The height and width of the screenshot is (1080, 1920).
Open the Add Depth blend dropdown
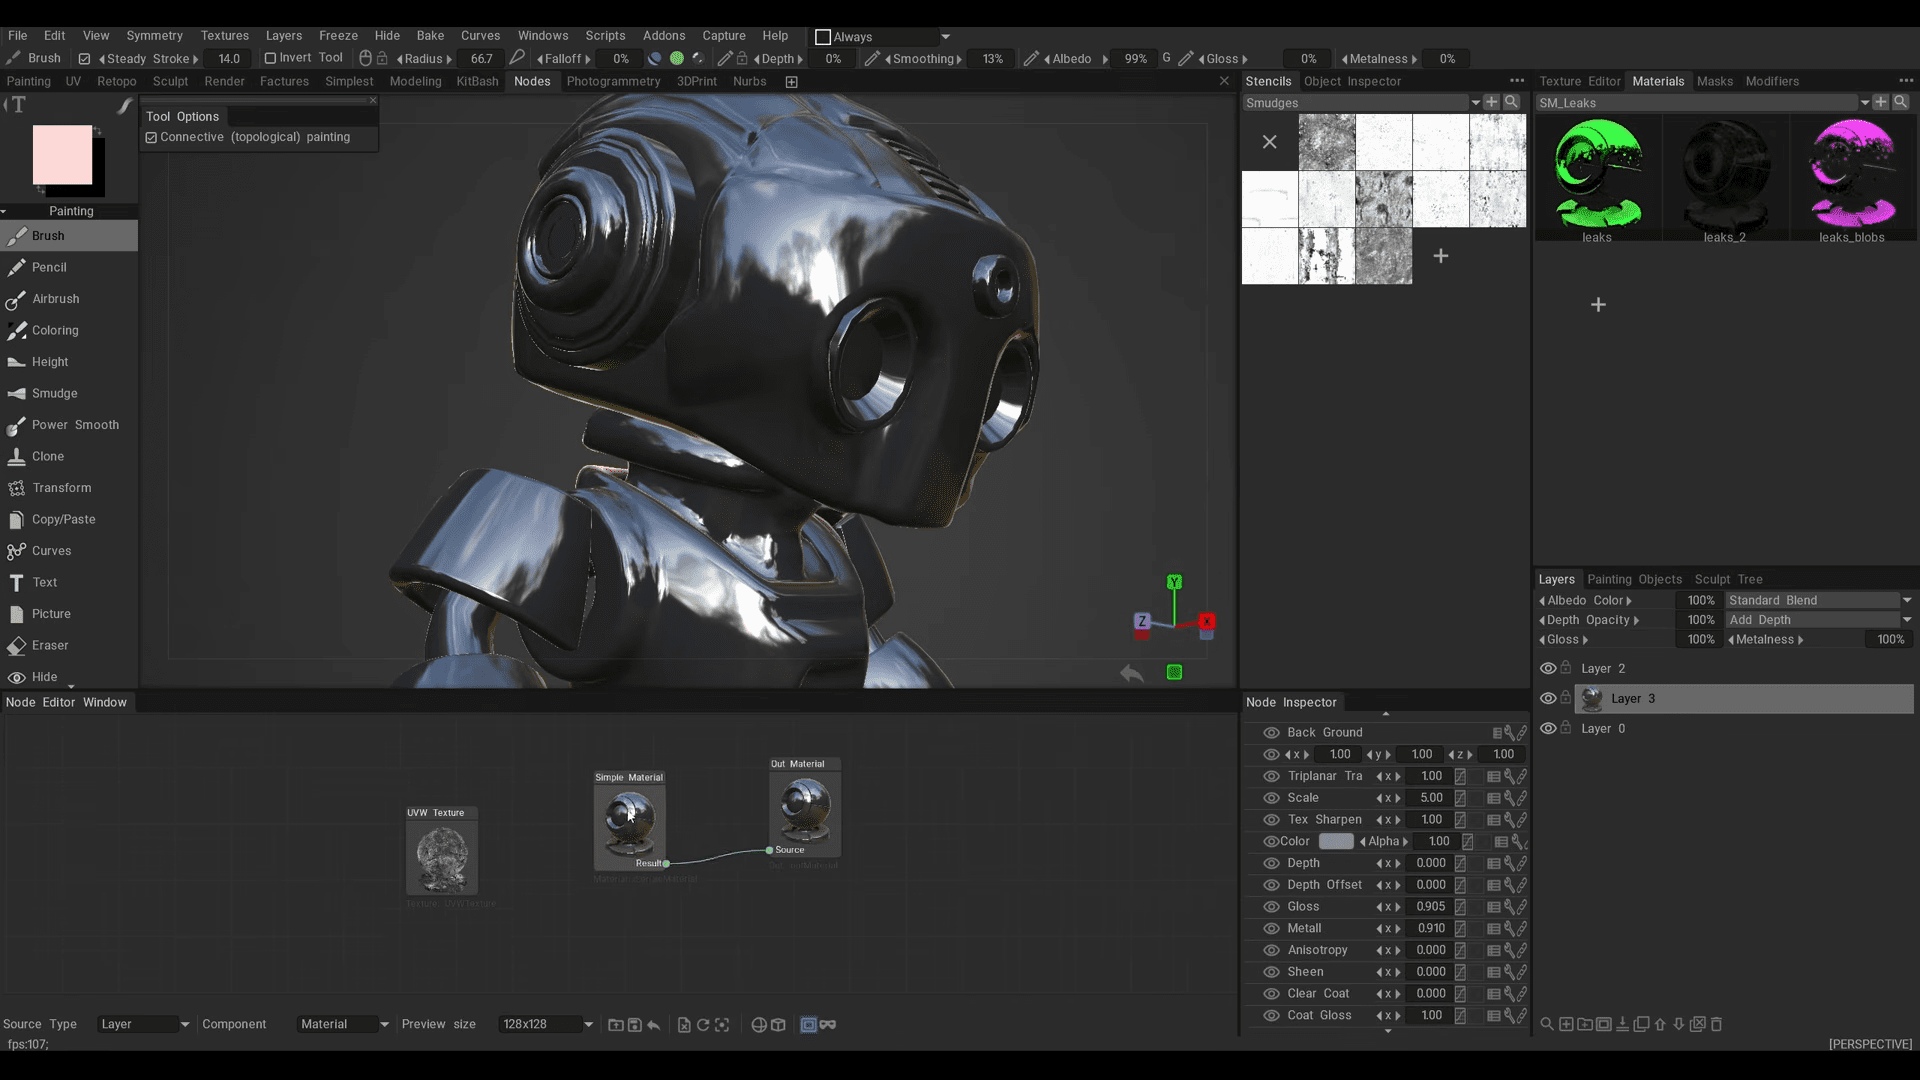point(1819,620)
